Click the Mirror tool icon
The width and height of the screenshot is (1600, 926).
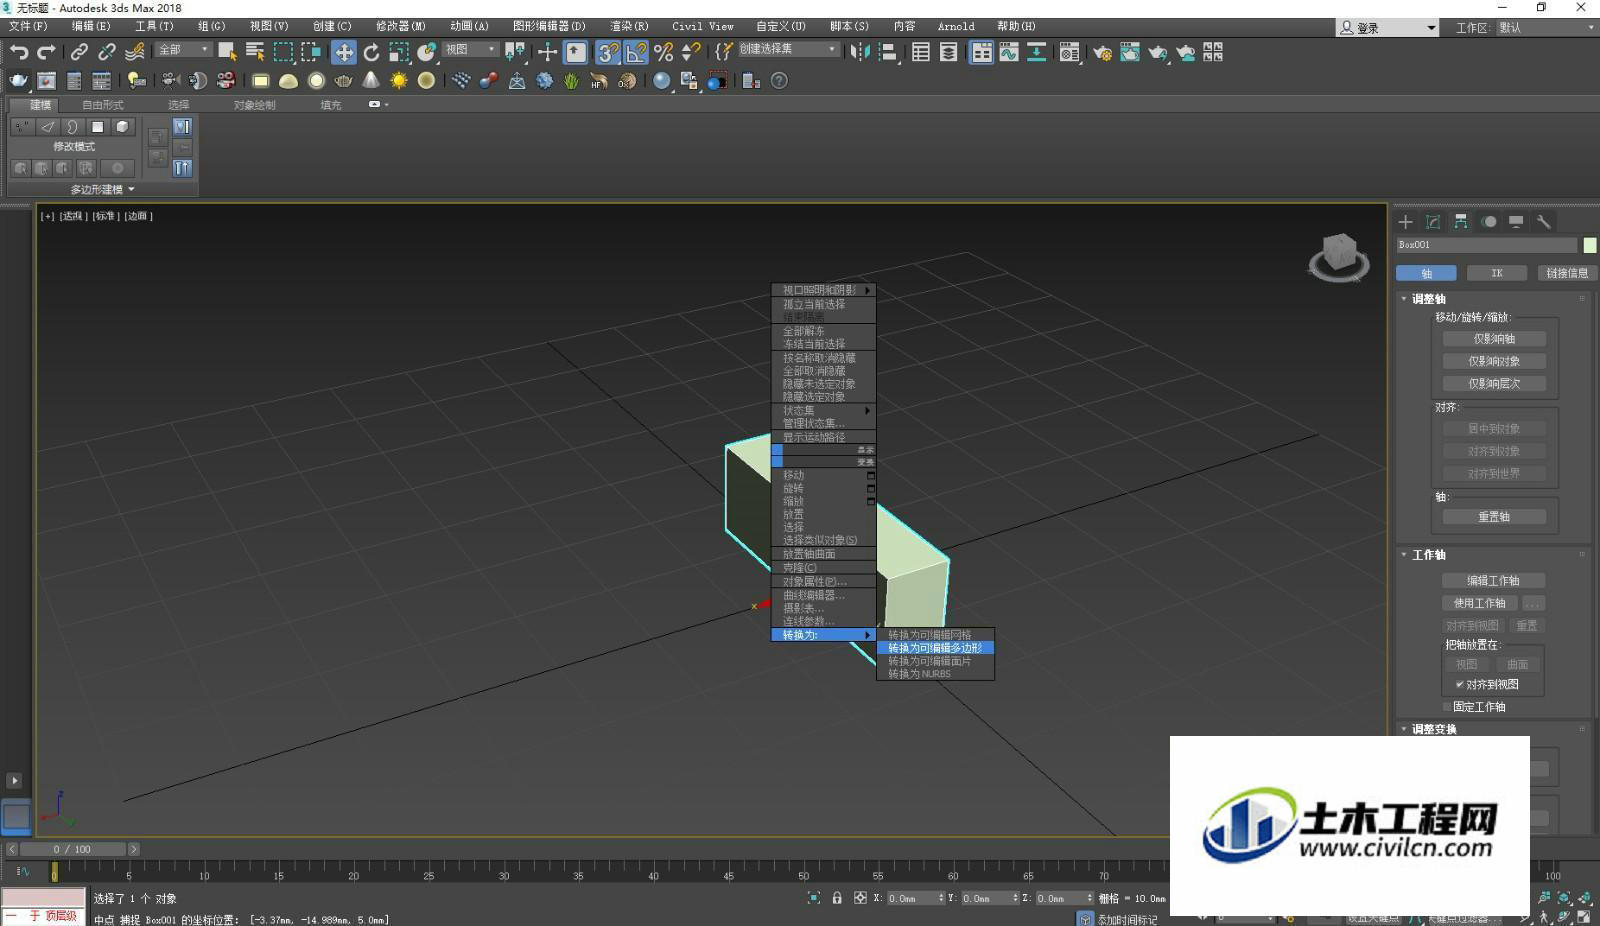pyautogui.click(x=860, y=52)
